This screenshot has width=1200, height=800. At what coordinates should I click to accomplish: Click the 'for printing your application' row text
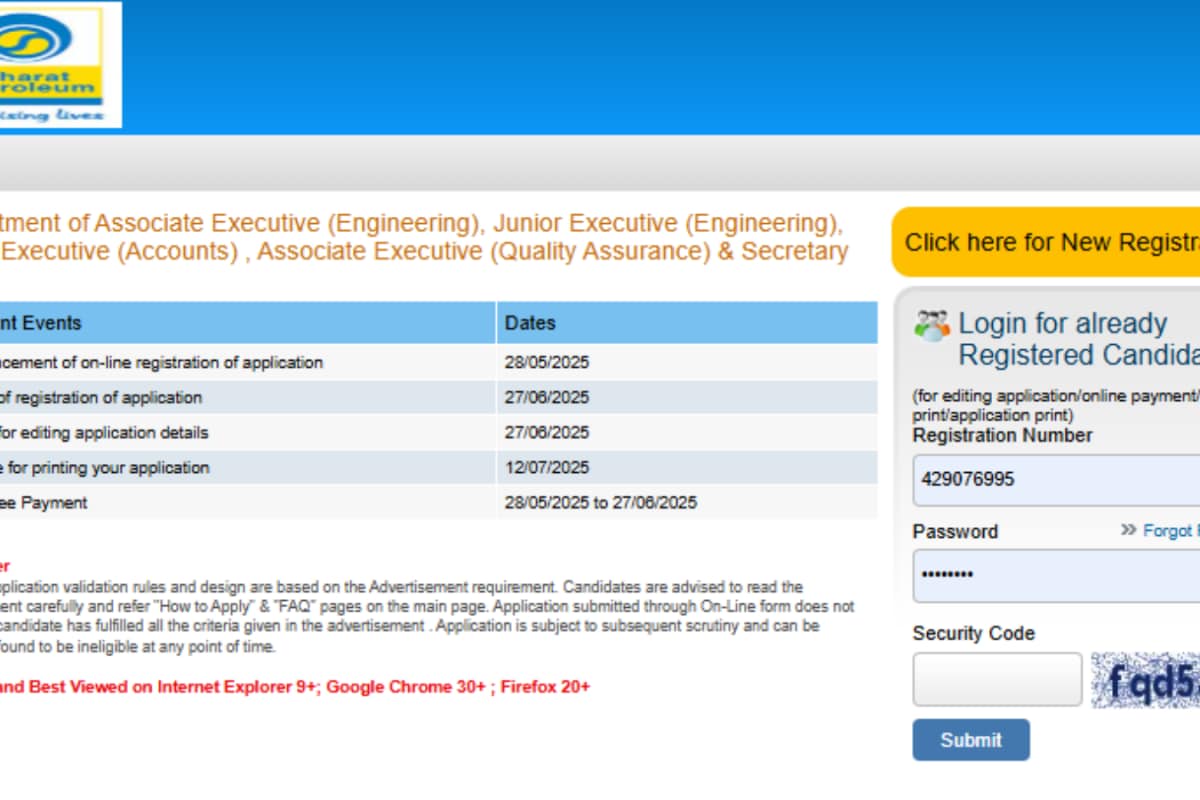[104, 467]
